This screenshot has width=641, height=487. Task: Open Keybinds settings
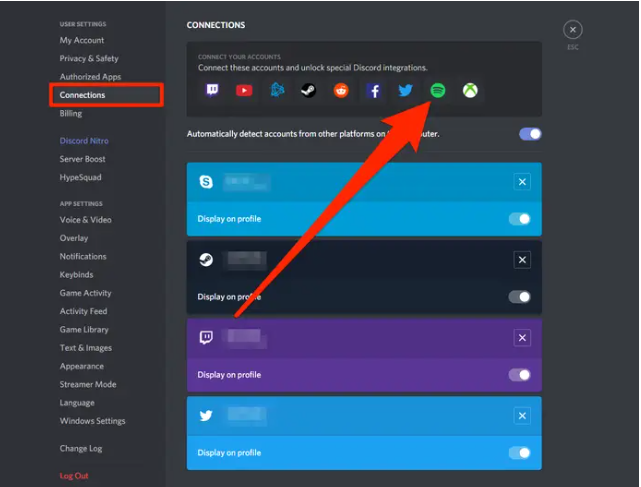tap(76, 275)
